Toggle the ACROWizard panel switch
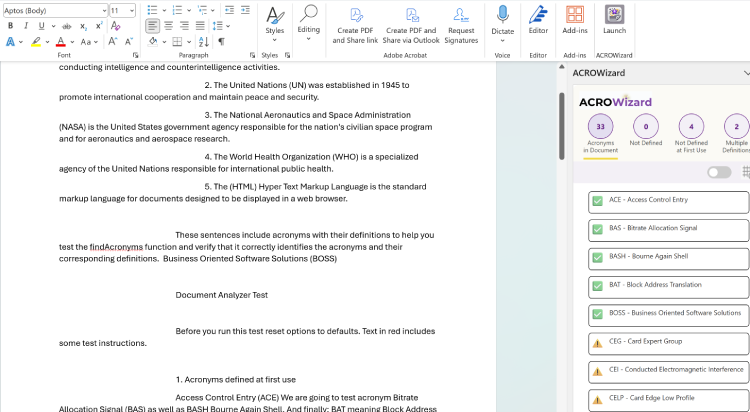750x412 pixels. (x=719, y=172)
